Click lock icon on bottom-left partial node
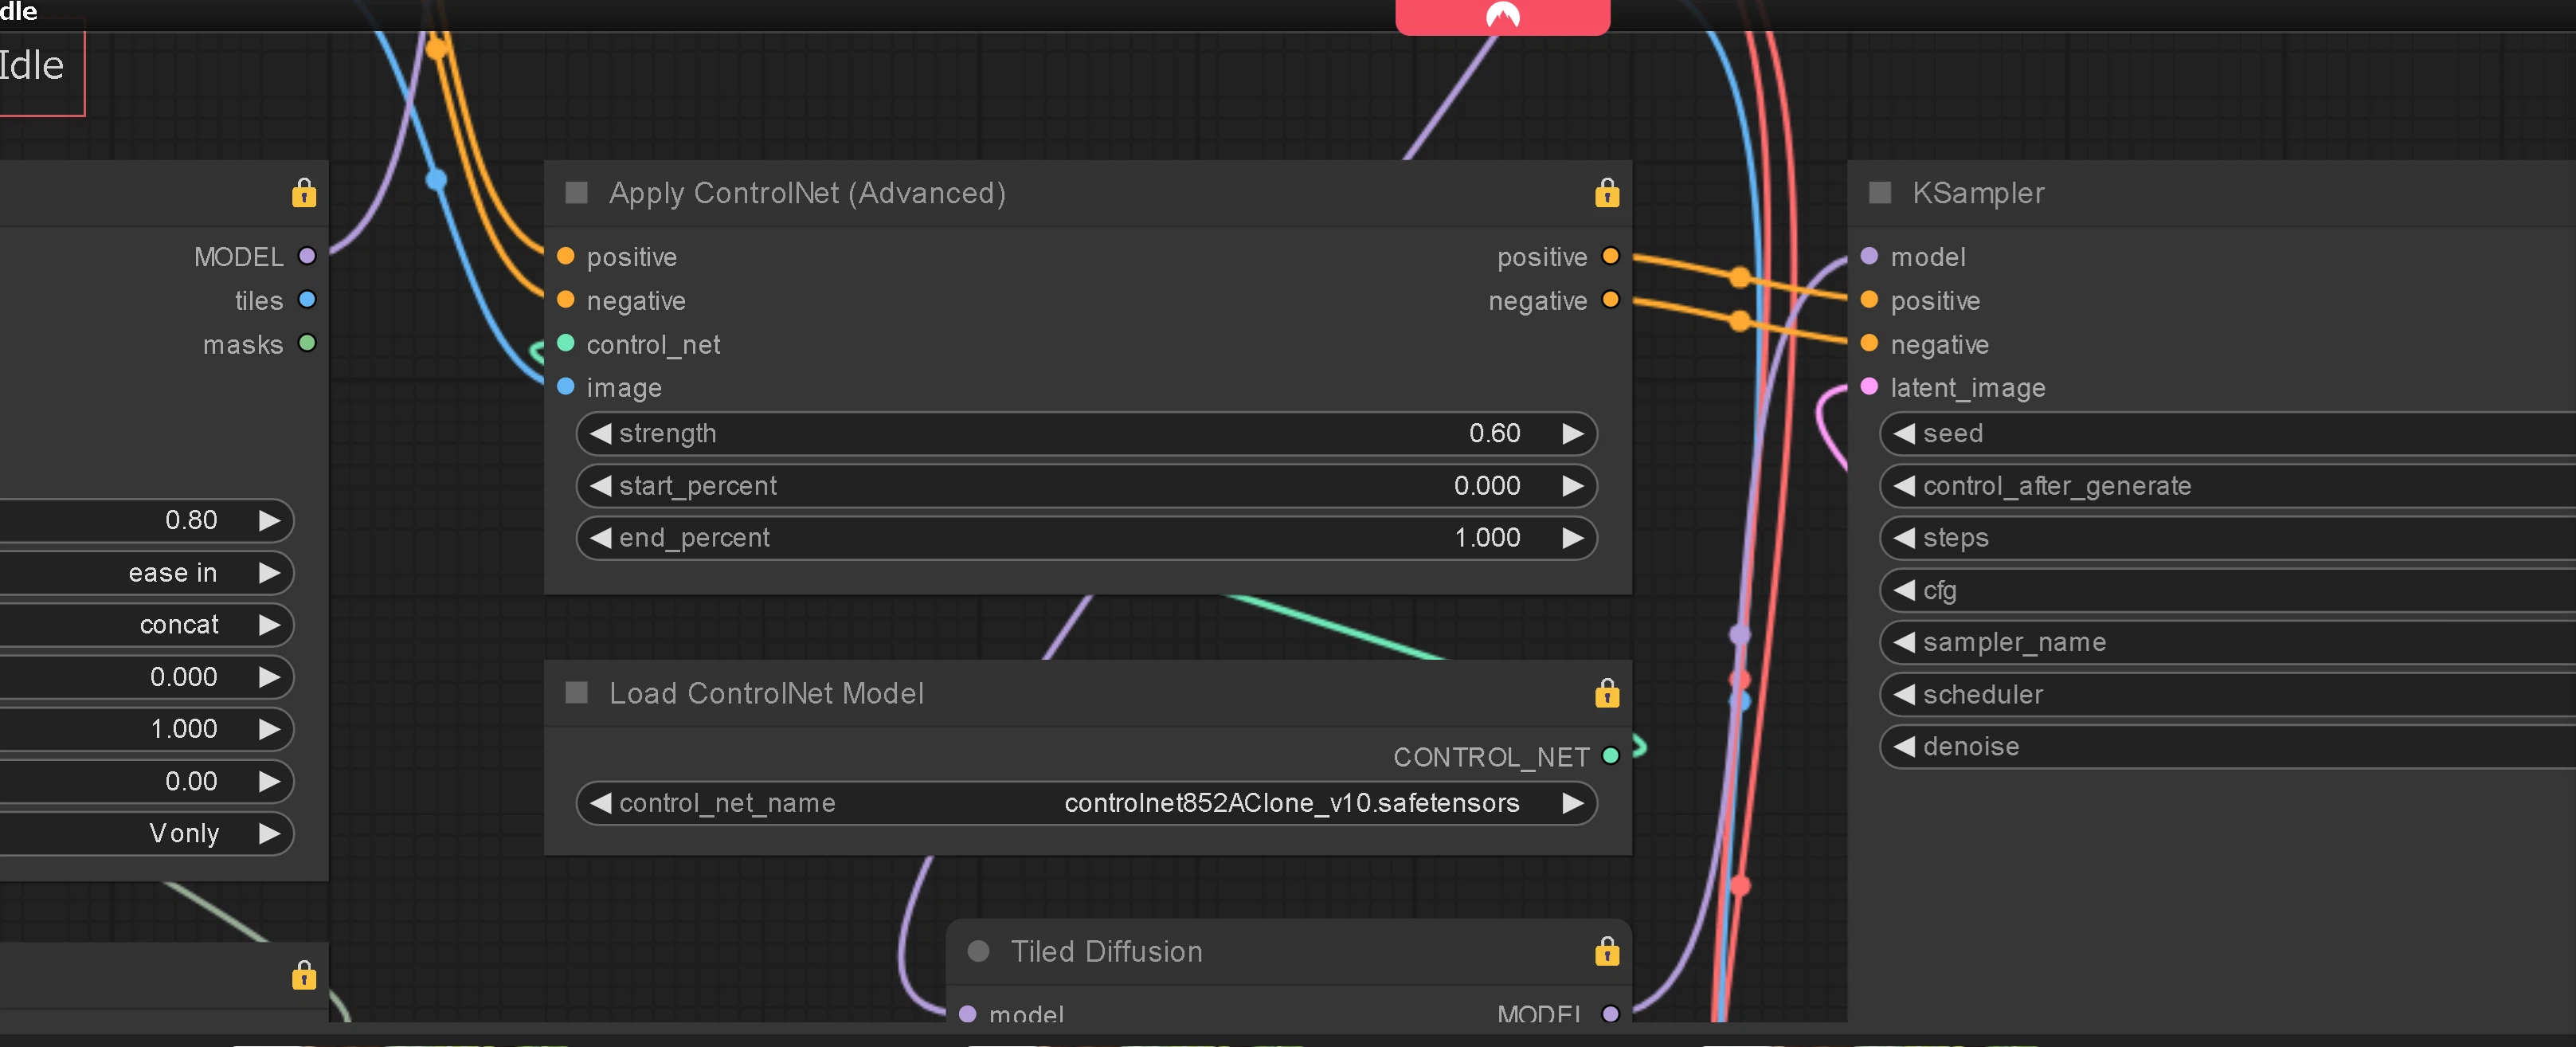The height and width of the screenshot is (1047, 2576). tap(304, 975)
